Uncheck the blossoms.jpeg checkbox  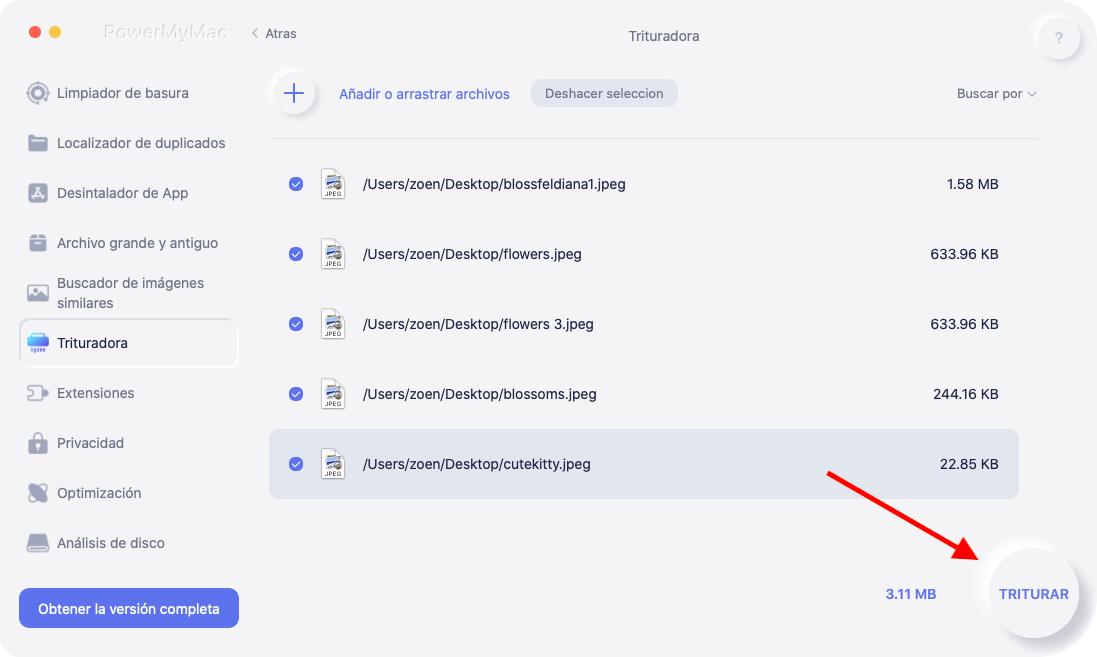tap(296, 394)
